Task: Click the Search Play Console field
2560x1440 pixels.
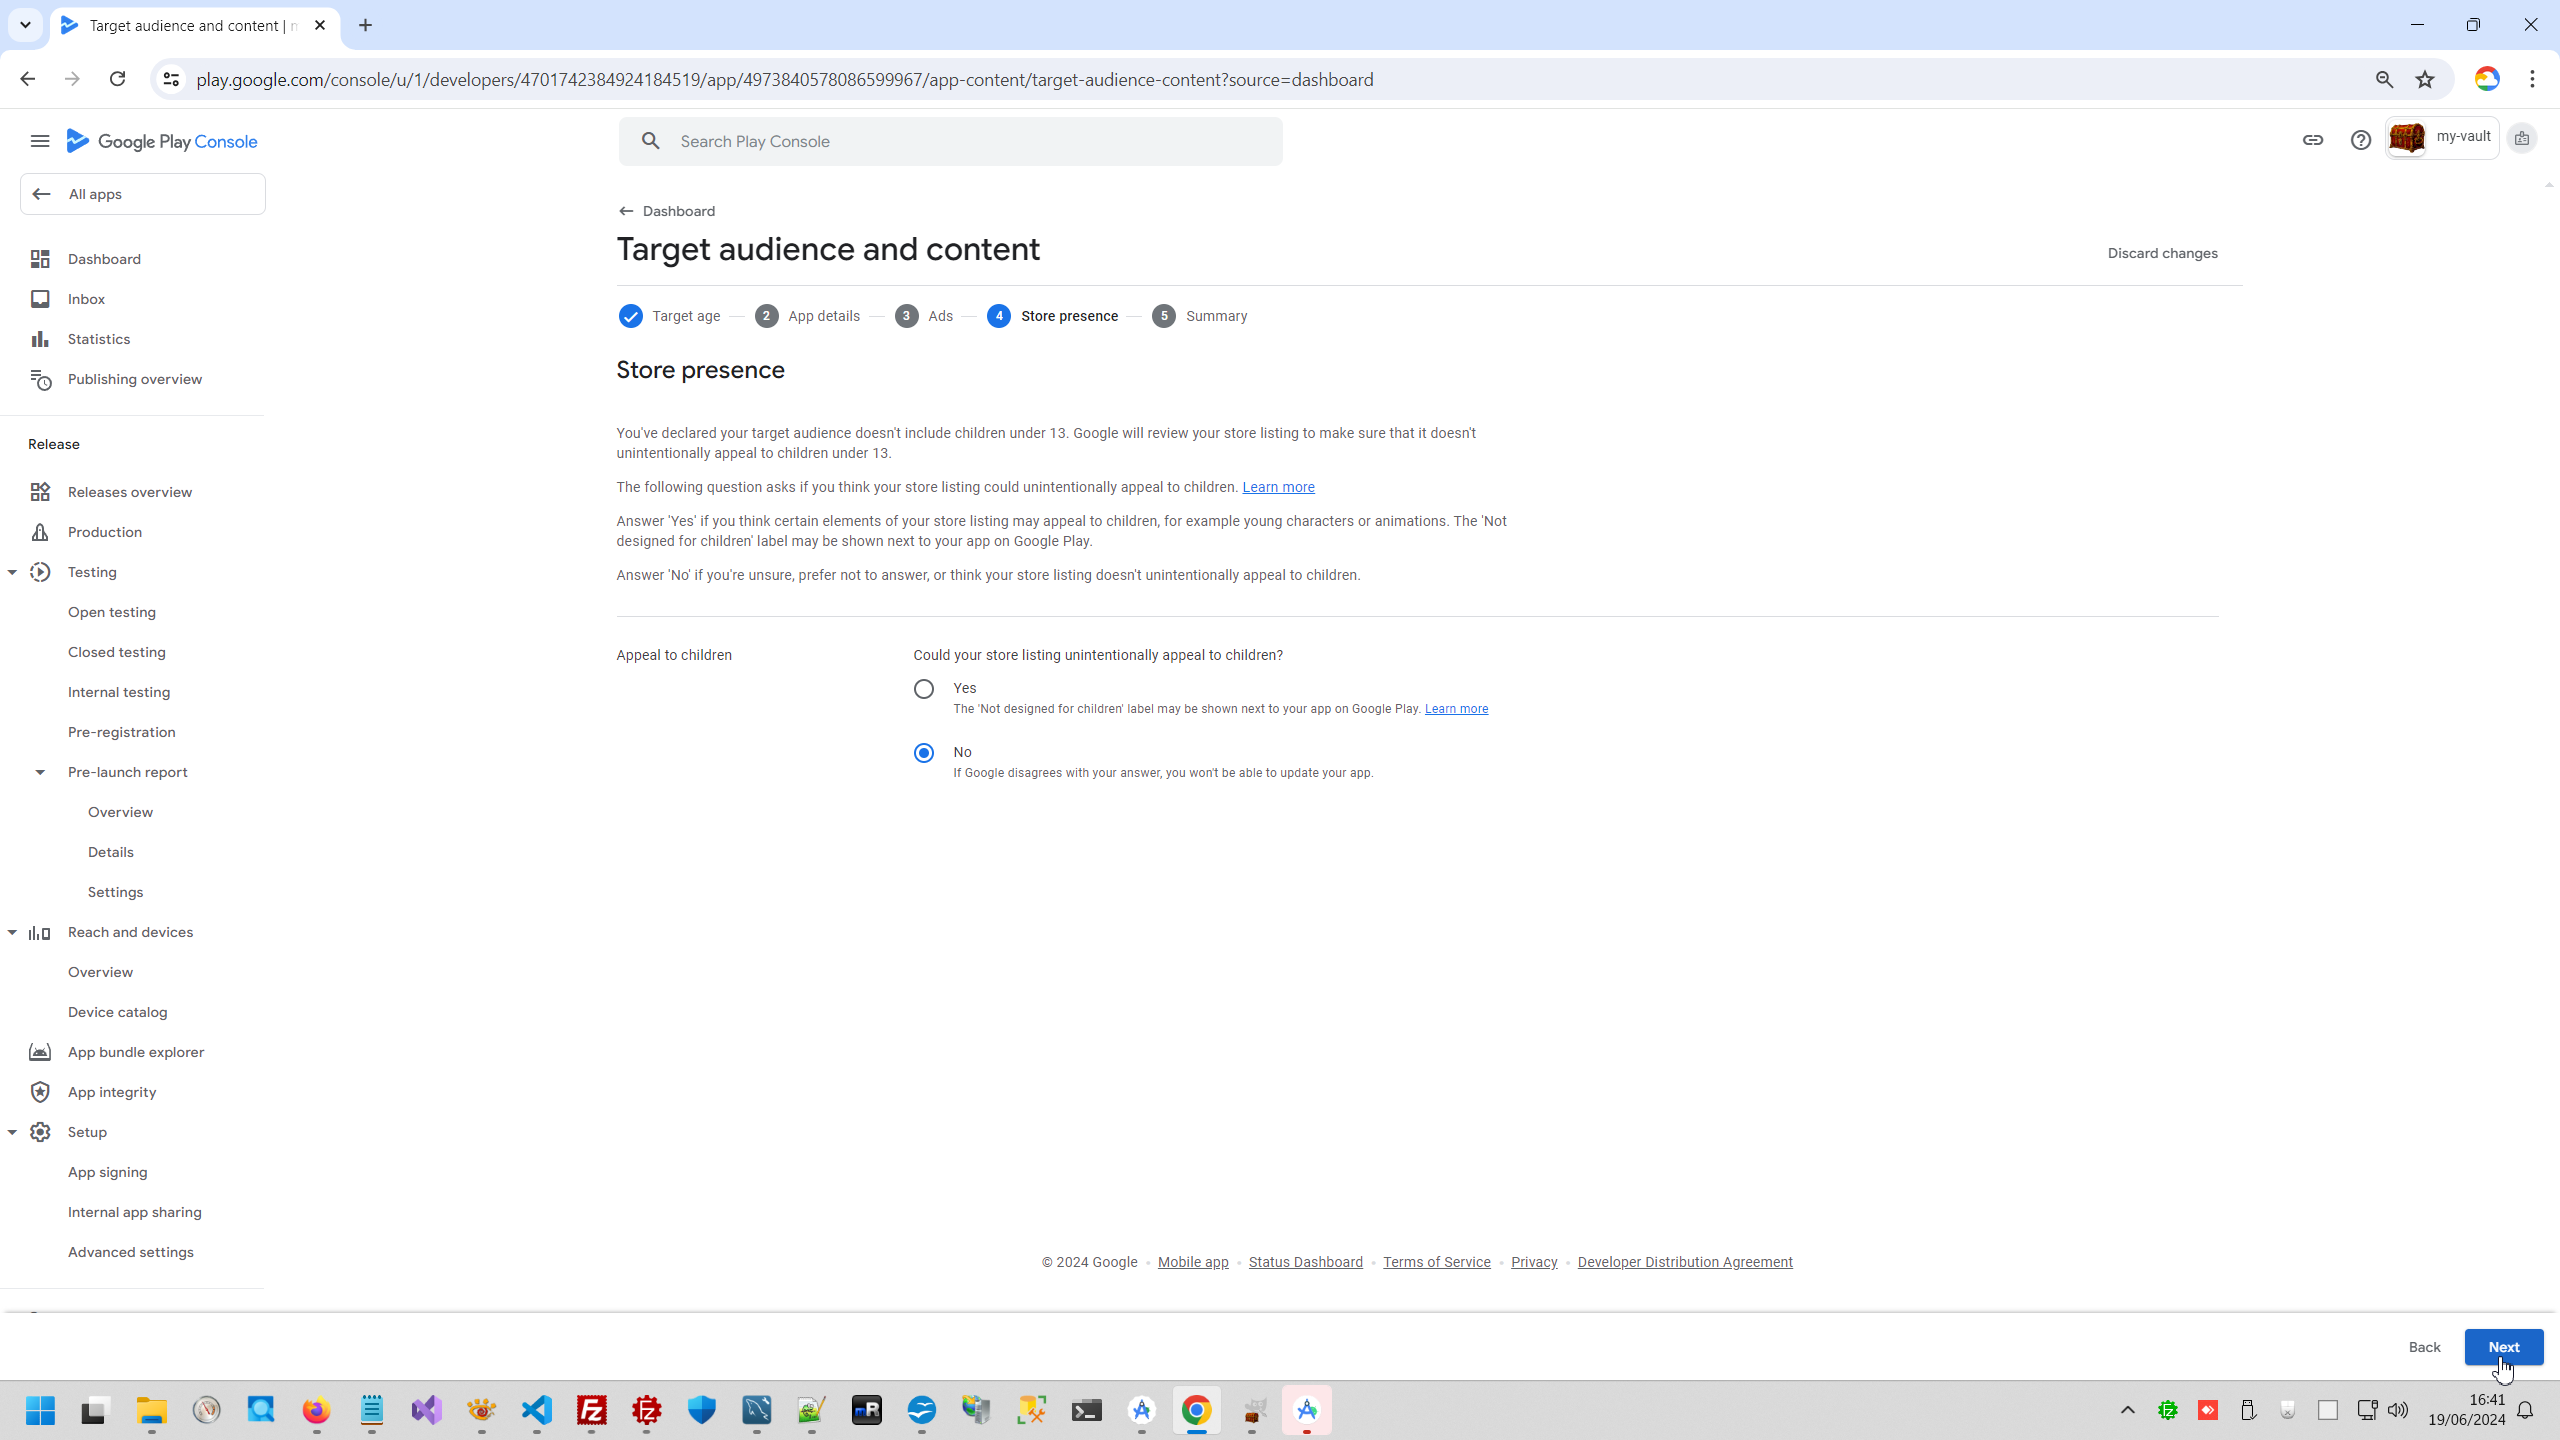Action: (x=950, y=141)
